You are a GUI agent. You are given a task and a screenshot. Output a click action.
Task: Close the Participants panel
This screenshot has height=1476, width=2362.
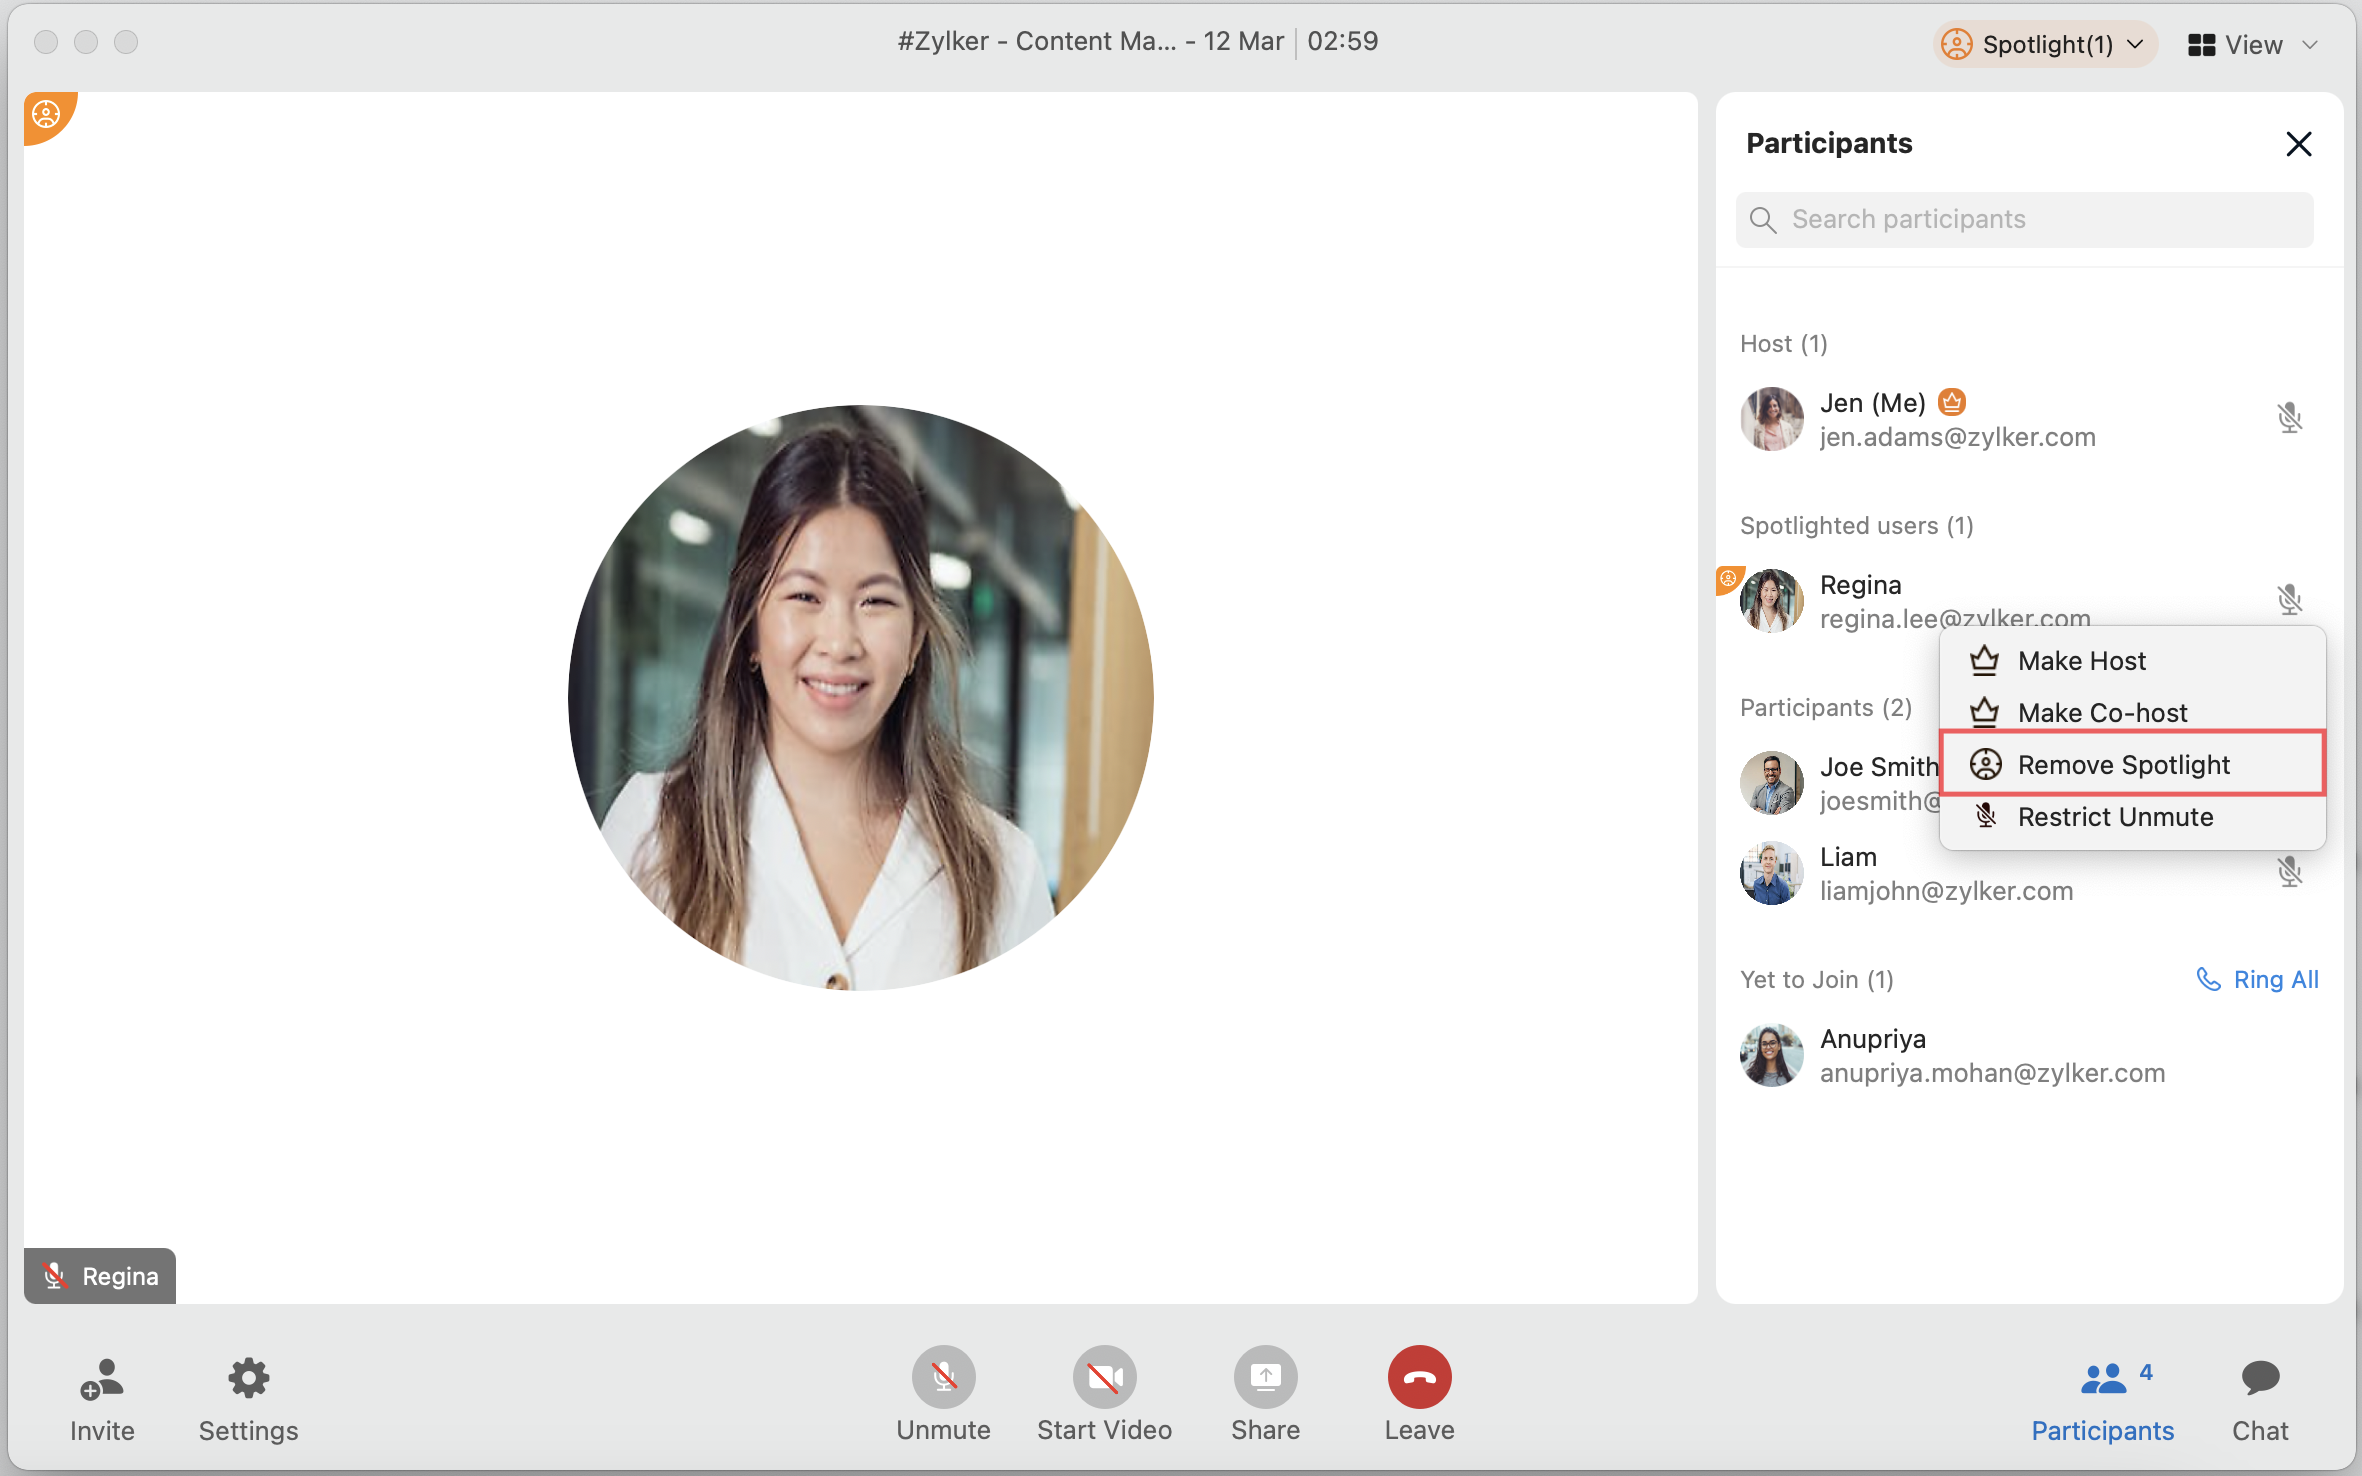(2298, 144)
